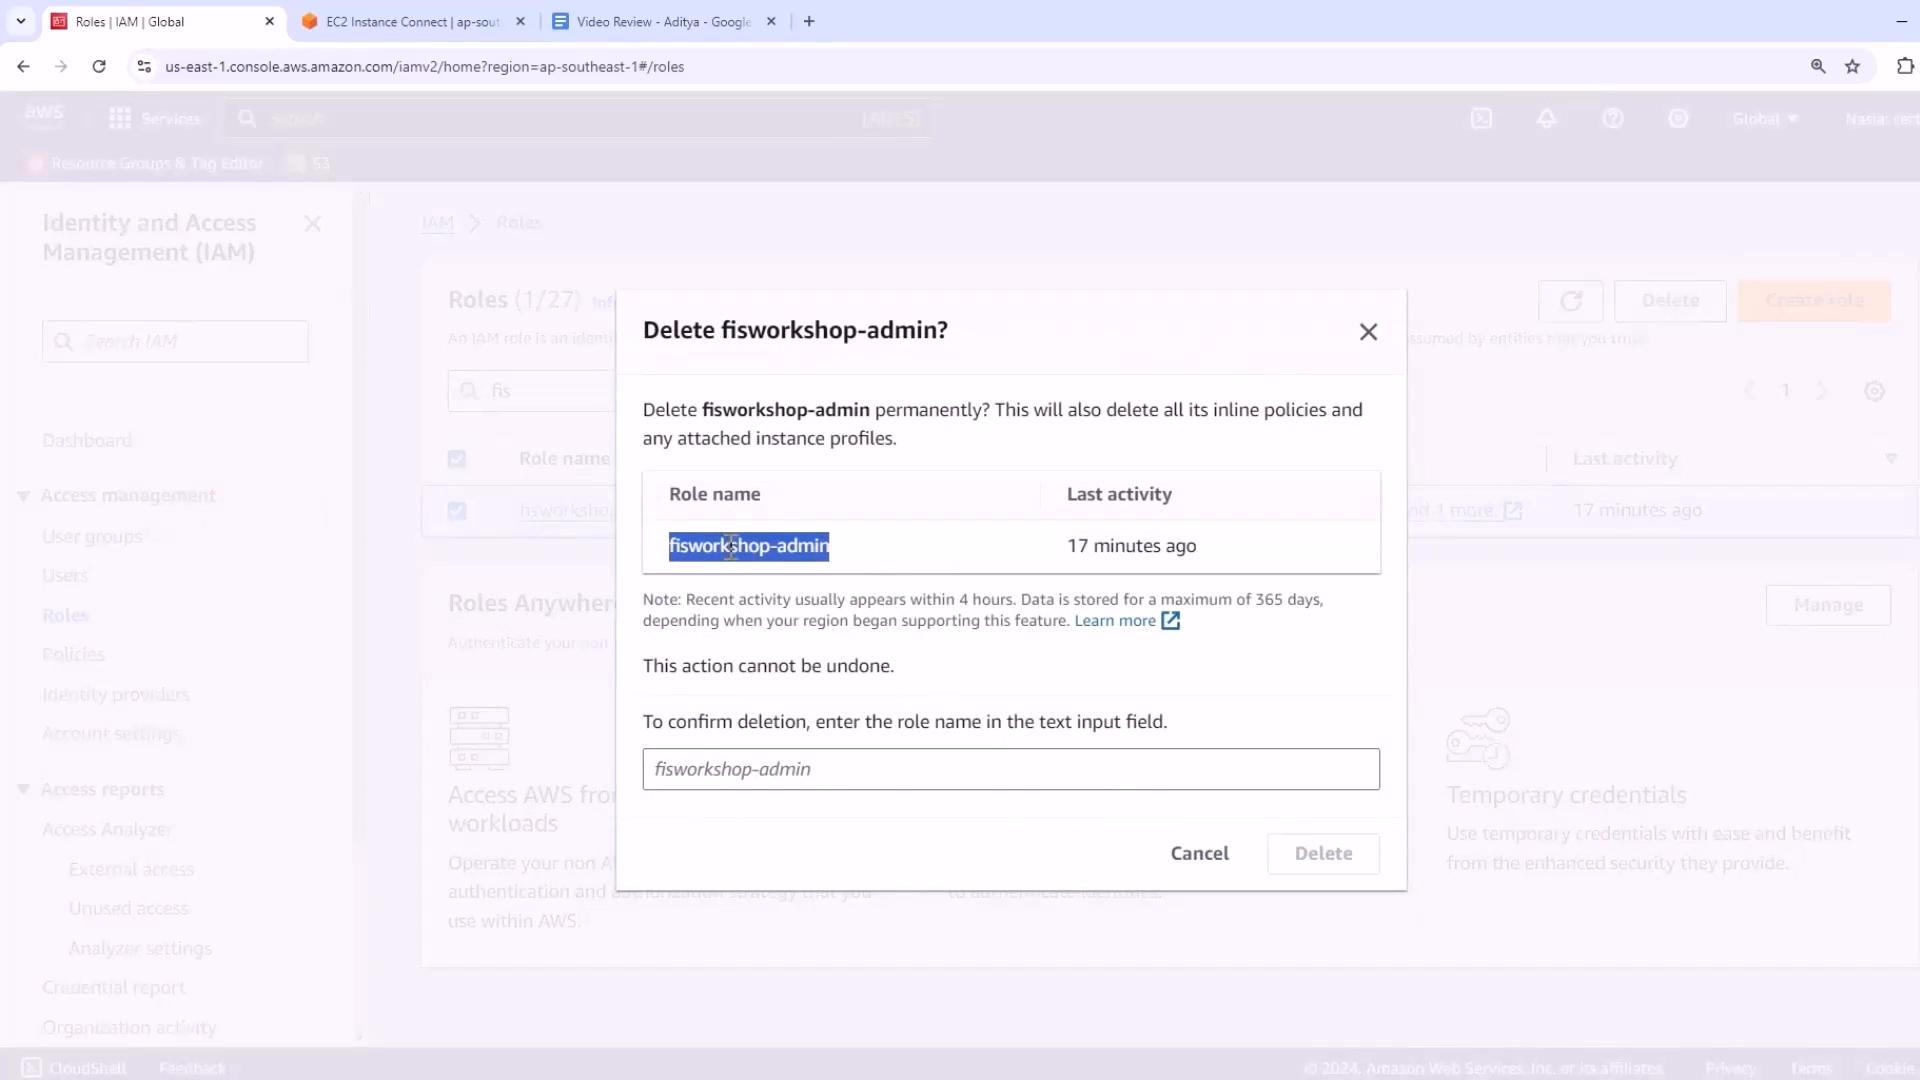Bookmark this page with the star icon
The width and height of the screenshot is (1920, 1080).
1853,66
